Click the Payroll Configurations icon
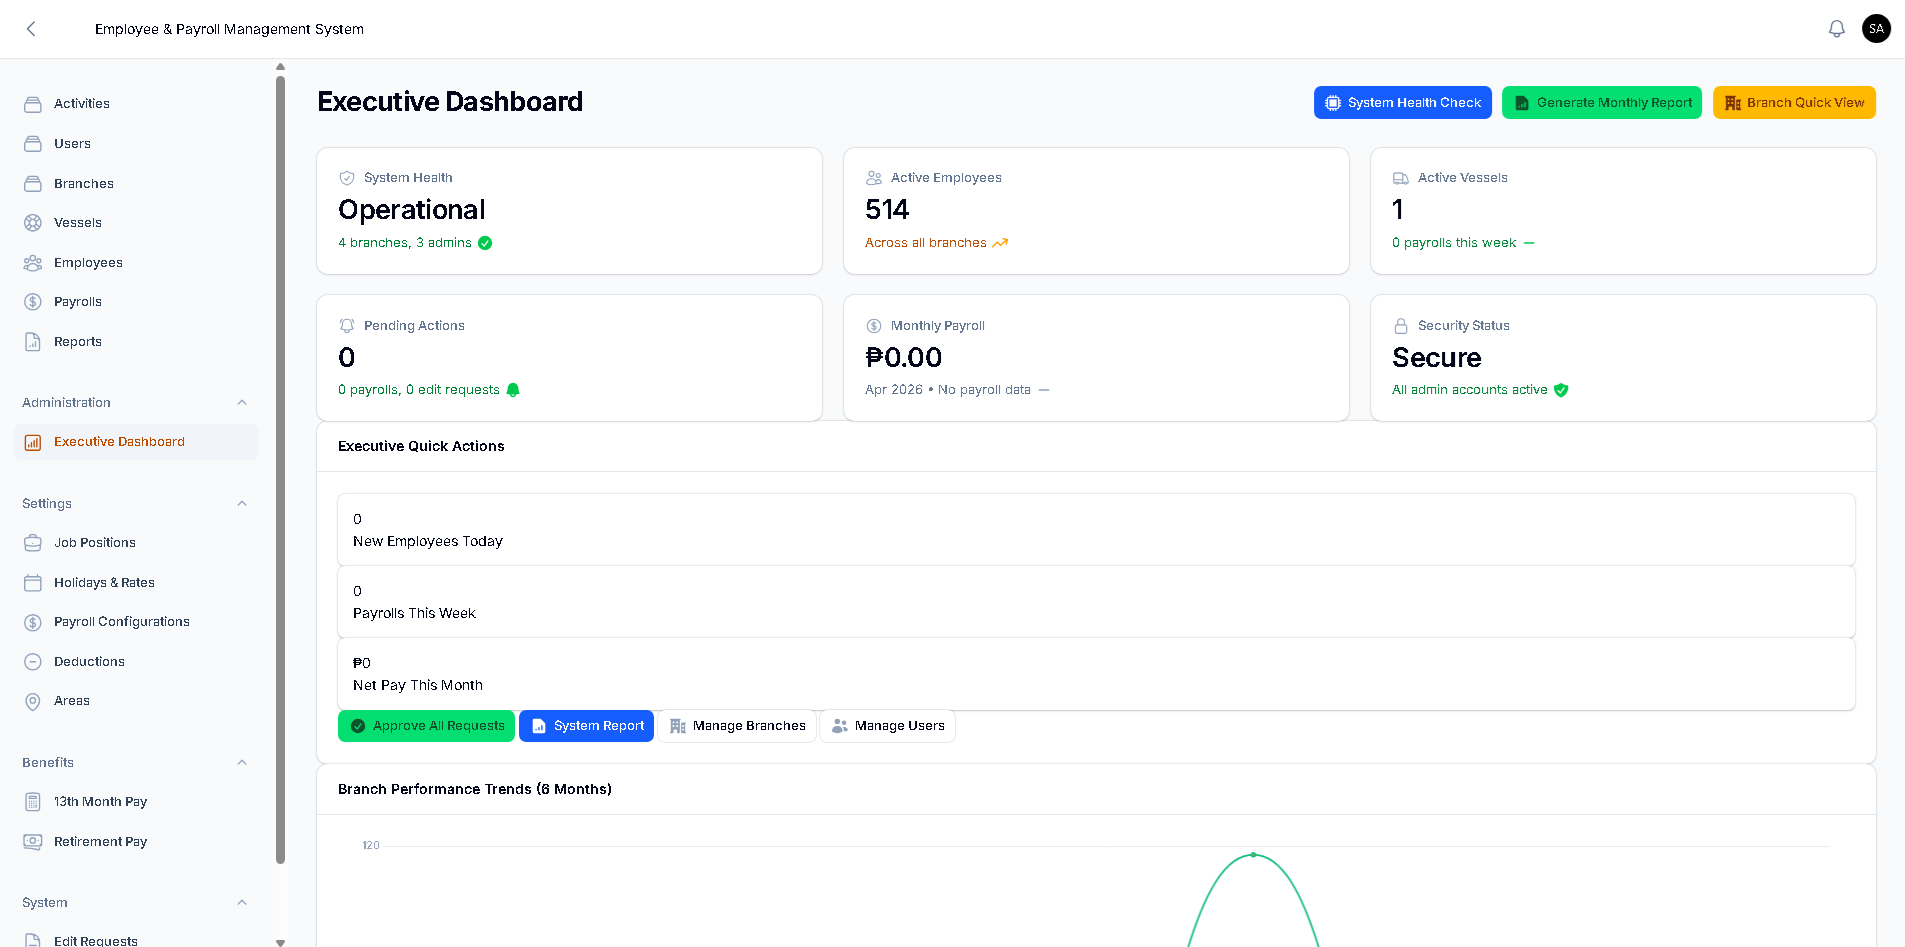The image size is (1905, 947). click(33, 622)
